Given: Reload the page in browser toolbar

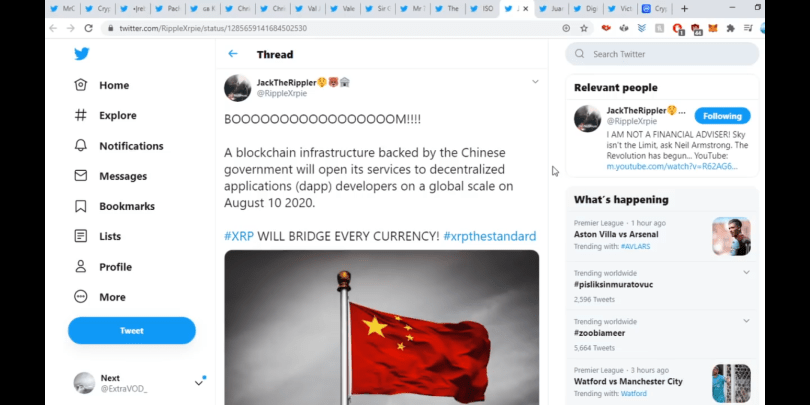Looking at the screenshot, I should pos(88,28).
